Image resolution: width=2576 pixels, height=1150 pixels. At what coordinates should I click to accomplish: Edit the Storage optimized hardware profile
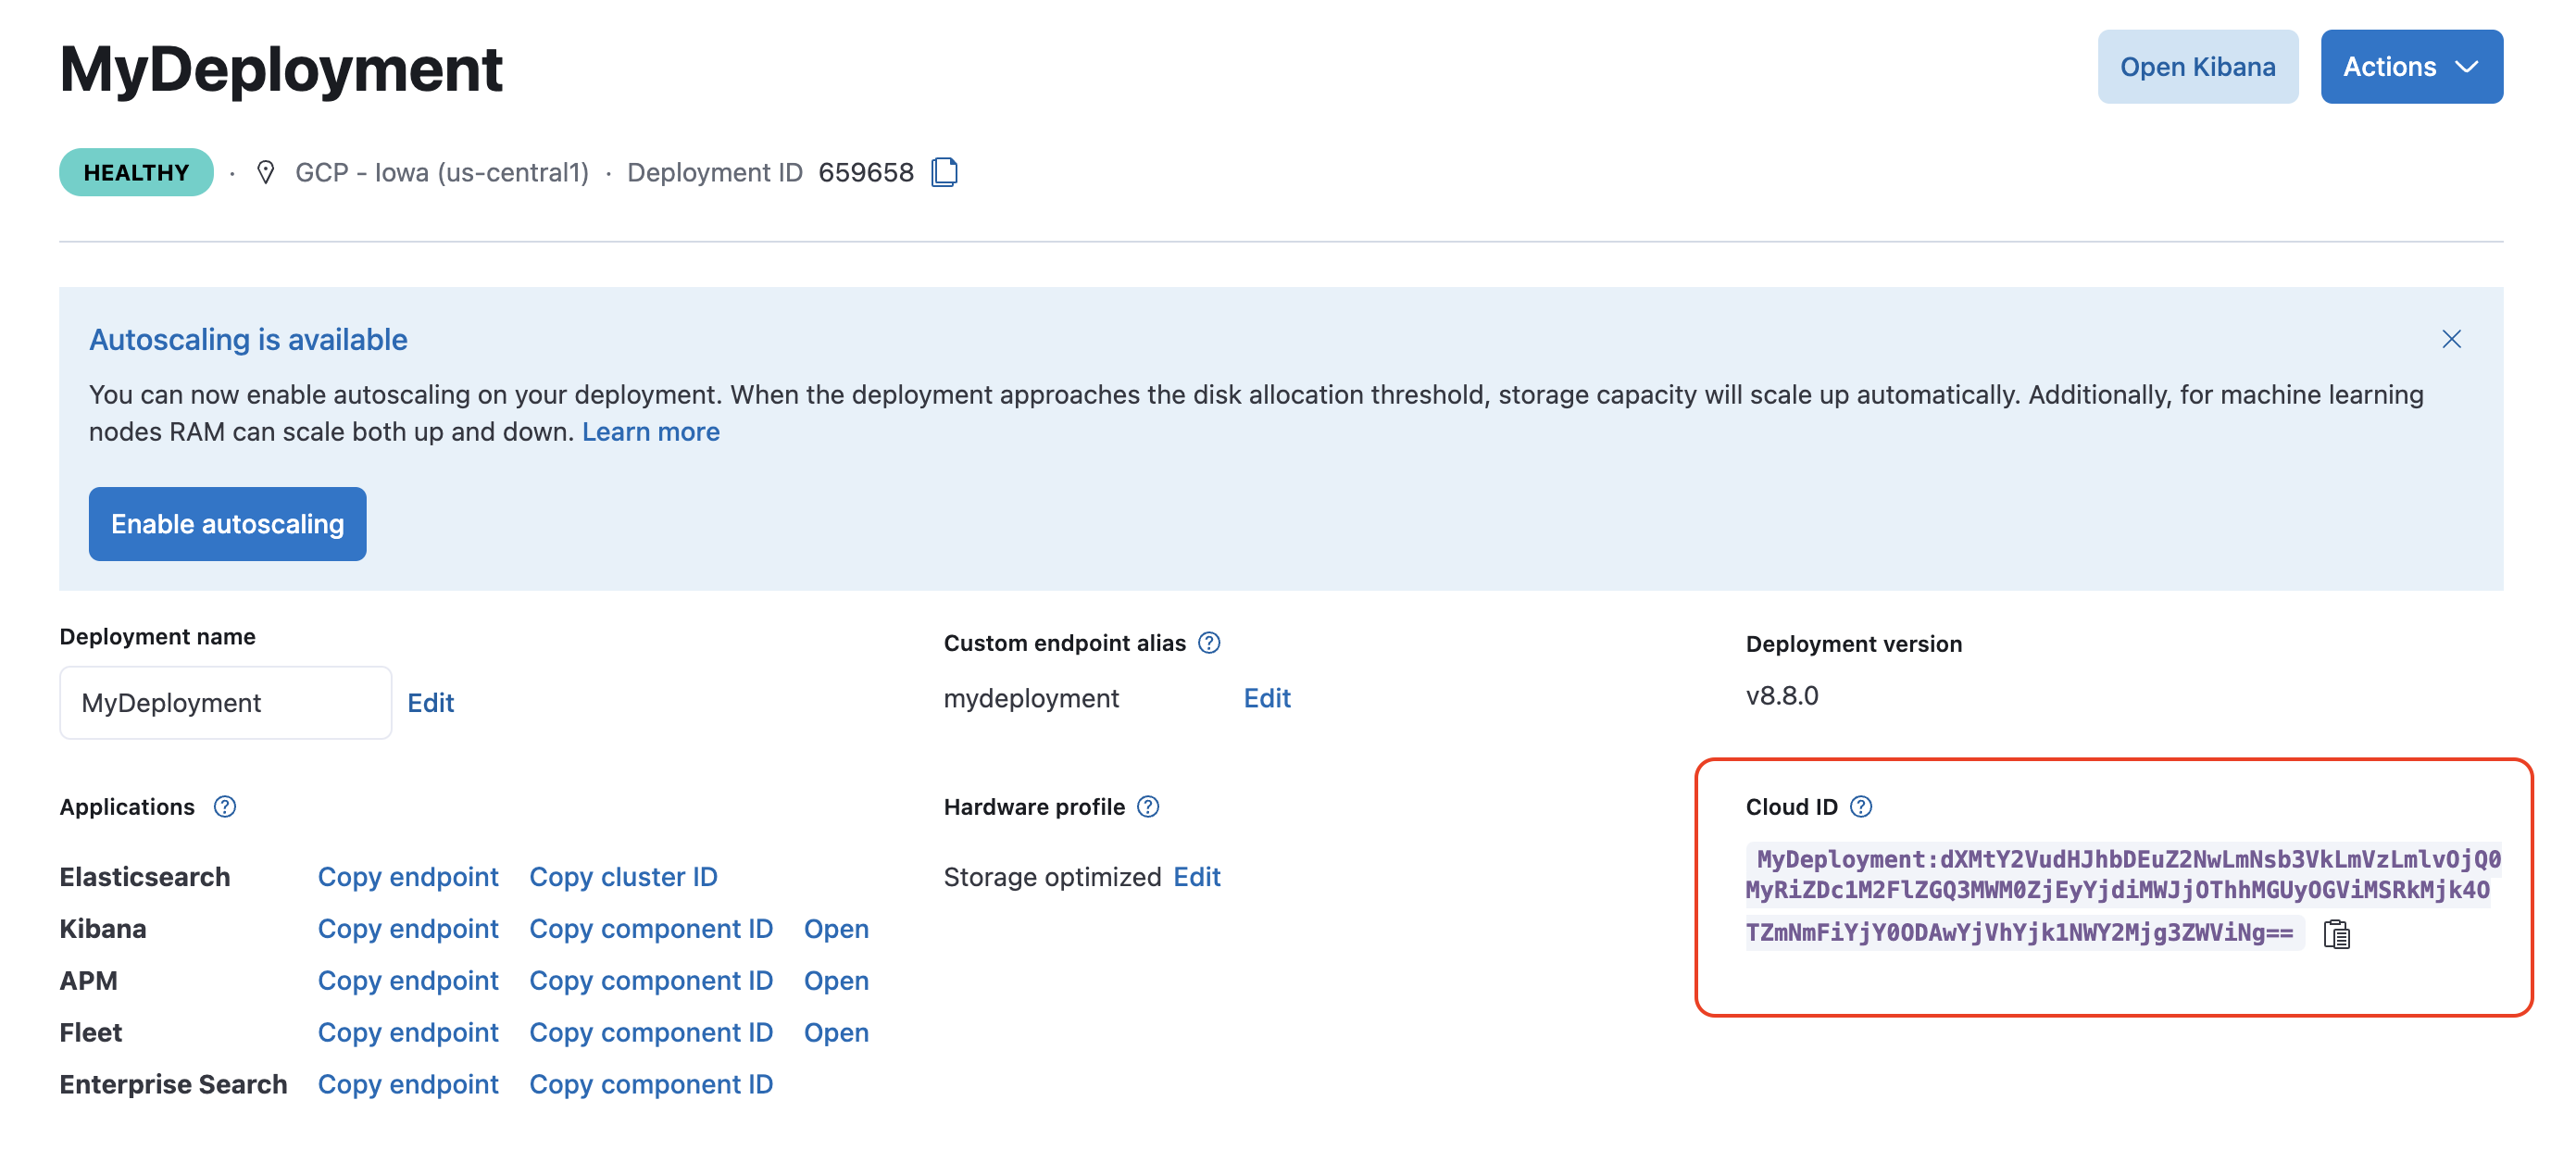tap(1196, 876)
